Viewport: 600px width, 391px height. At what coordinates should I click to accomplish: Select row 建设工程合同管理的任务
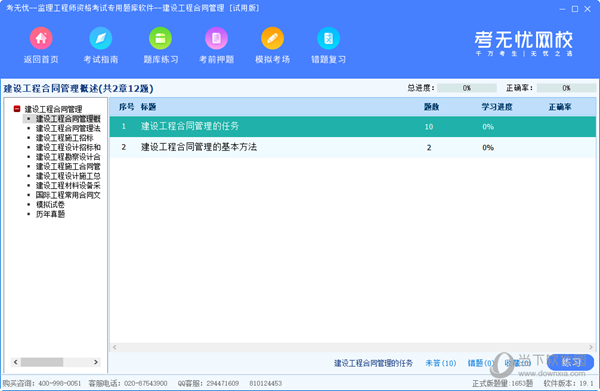(352, 127)
